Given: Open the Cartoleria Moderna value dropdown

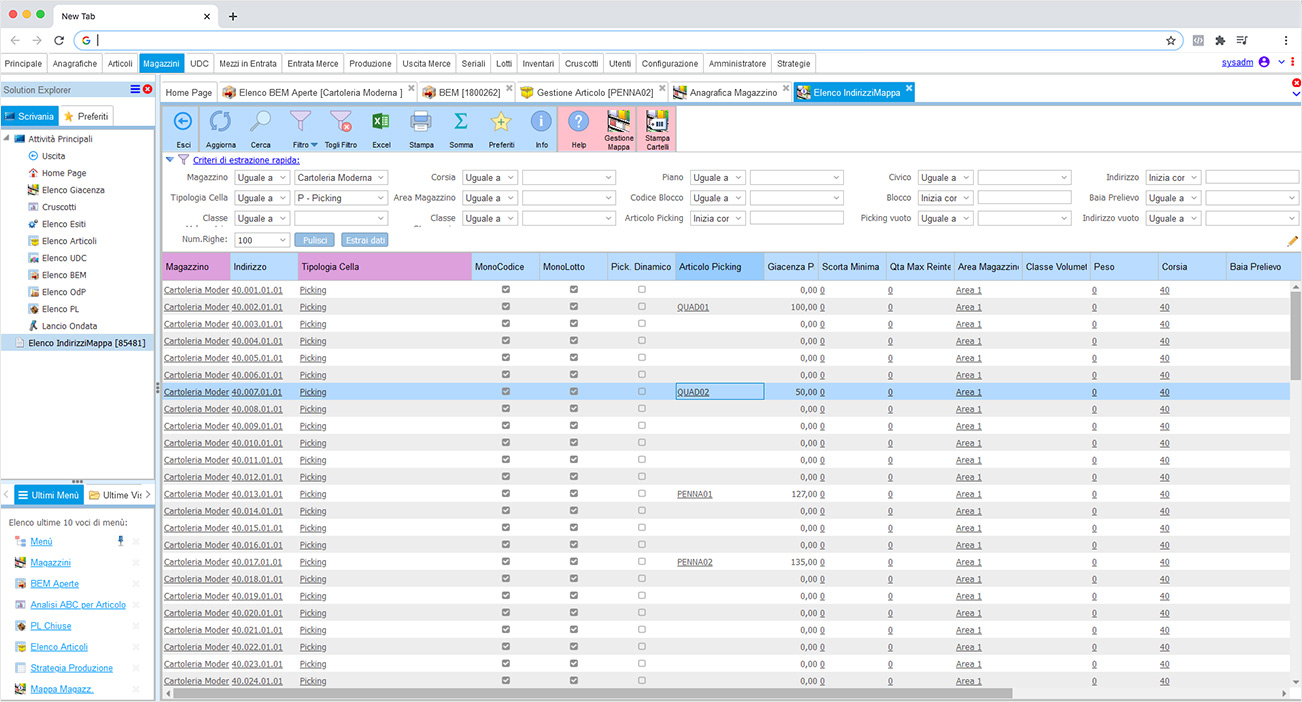Looking at the screenshot, I should (341, 178).
